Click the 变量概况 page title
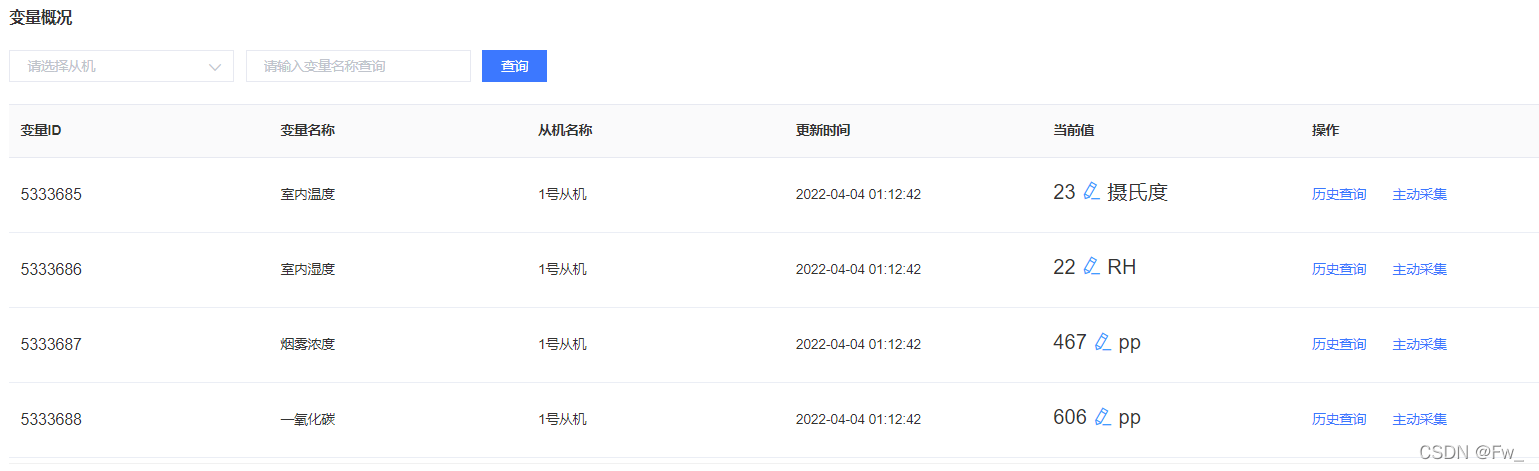Image resolution: width=1539 pixels, height=471 pixels. [41, 17]
